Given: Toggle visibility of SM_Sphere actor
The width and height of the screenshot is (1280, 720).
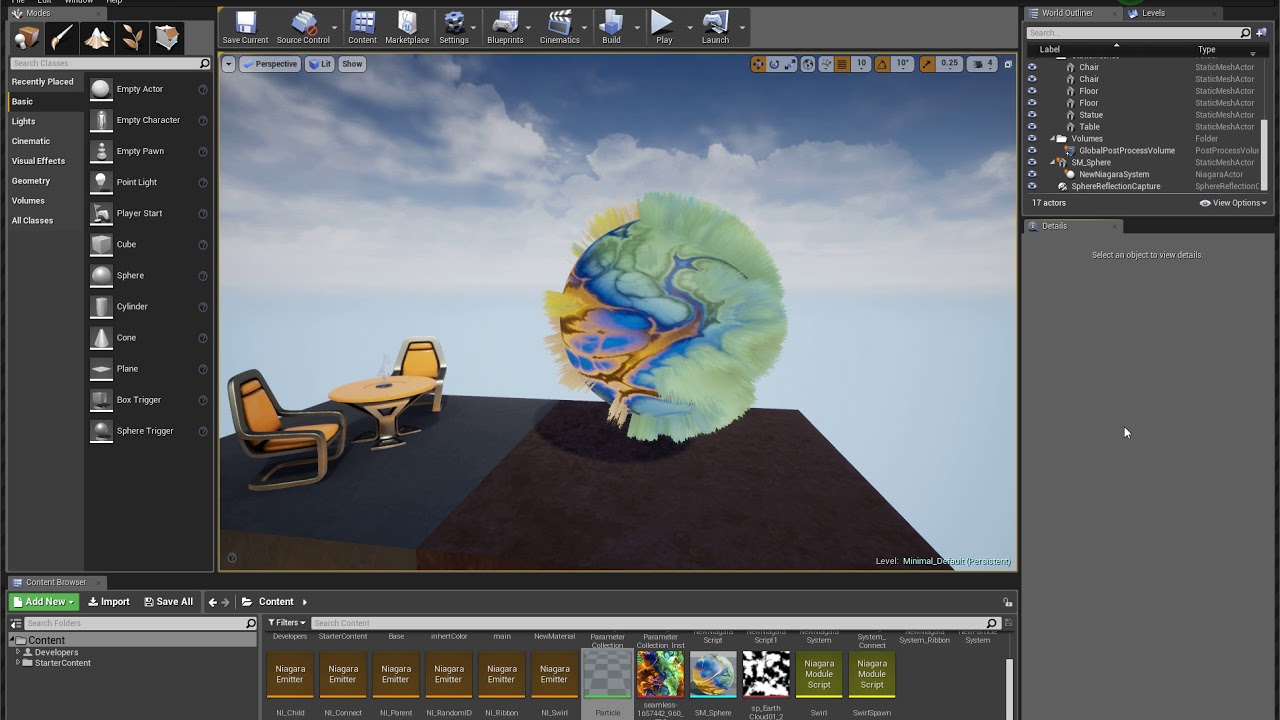Looking at the screenshot, I should 1032,163.
